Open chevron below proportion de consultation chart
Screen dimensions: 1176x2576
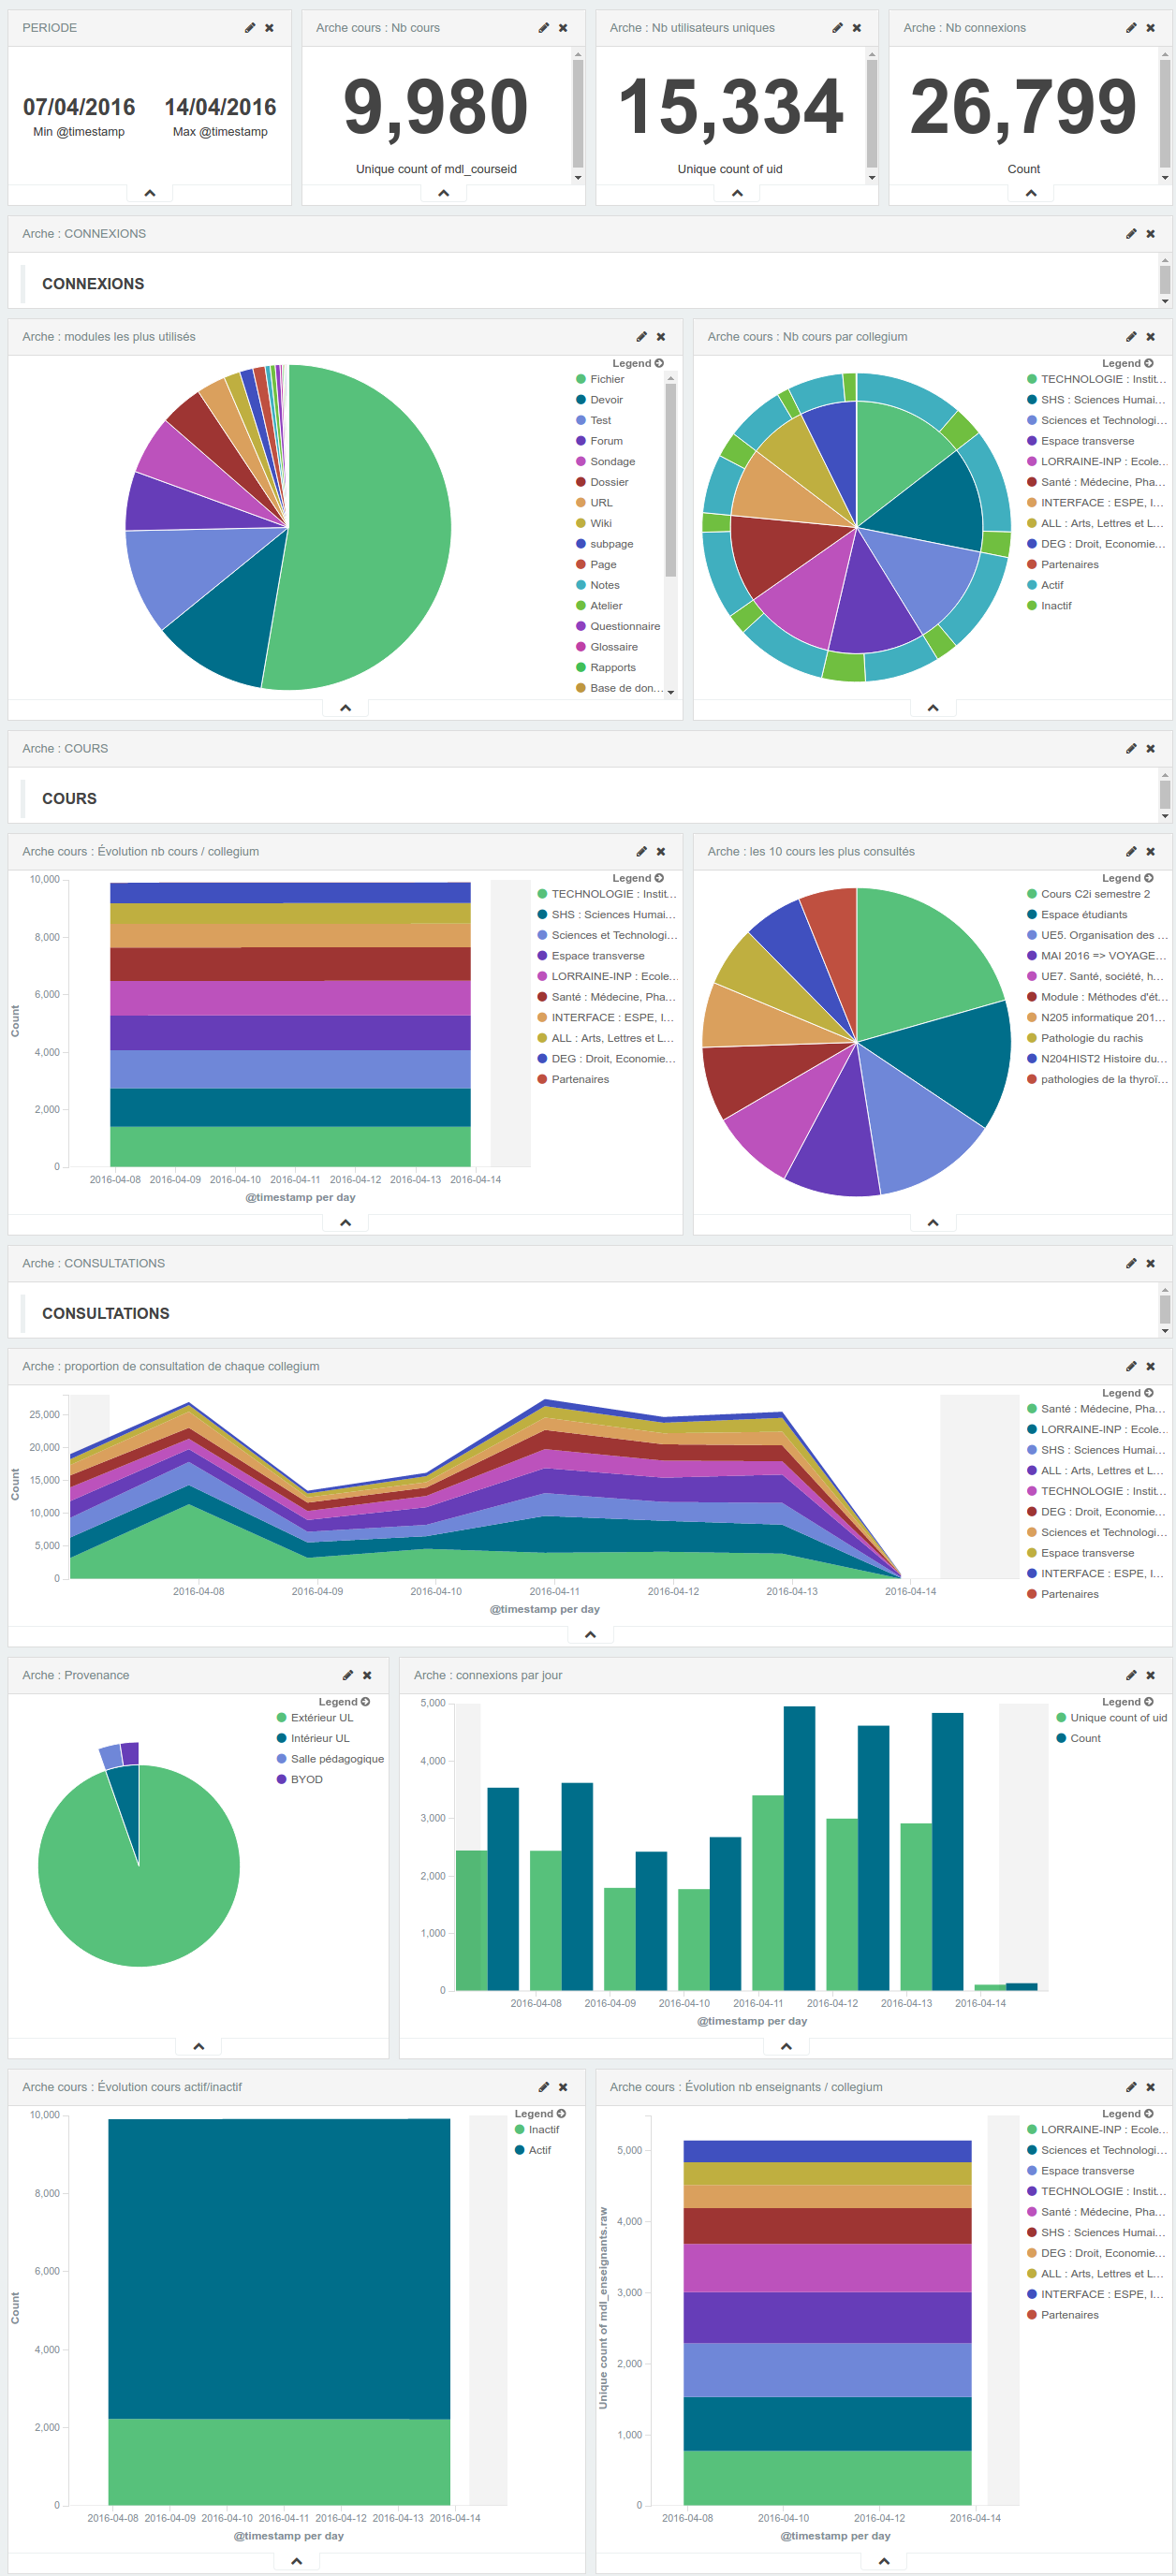click(x=590, y=1634)
